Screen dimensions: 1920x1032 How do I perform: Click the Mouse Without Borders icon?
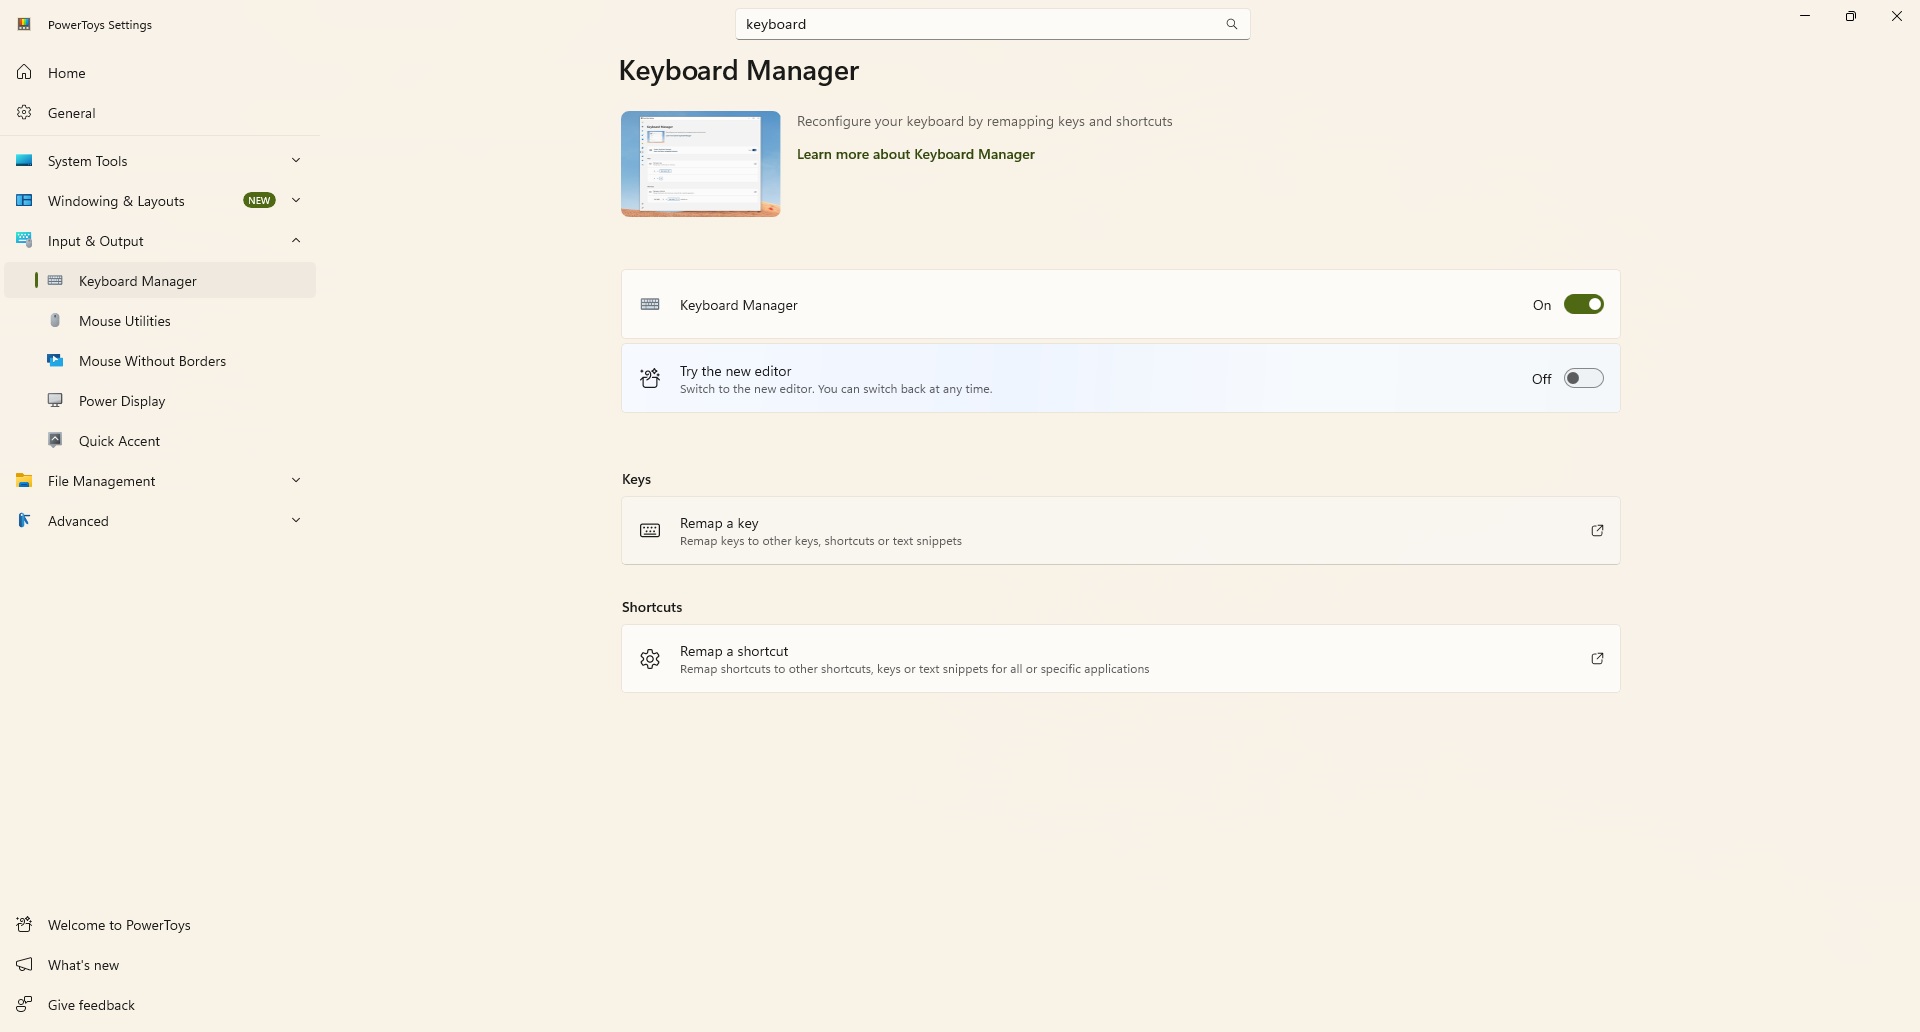56,361
